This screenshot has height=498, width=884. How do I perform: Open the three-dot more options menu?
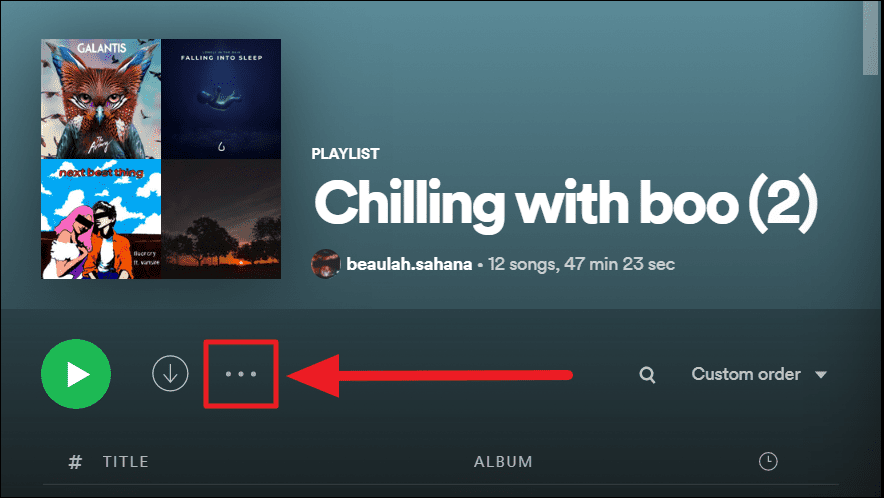click(241, 374)
